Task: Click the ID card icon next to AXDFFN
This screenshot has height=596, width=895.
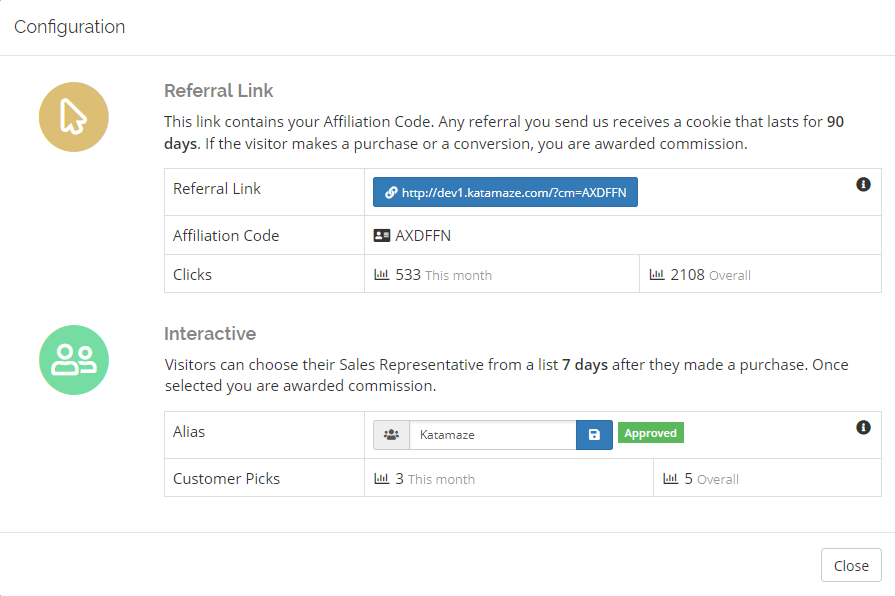Action: coord(382,236)
